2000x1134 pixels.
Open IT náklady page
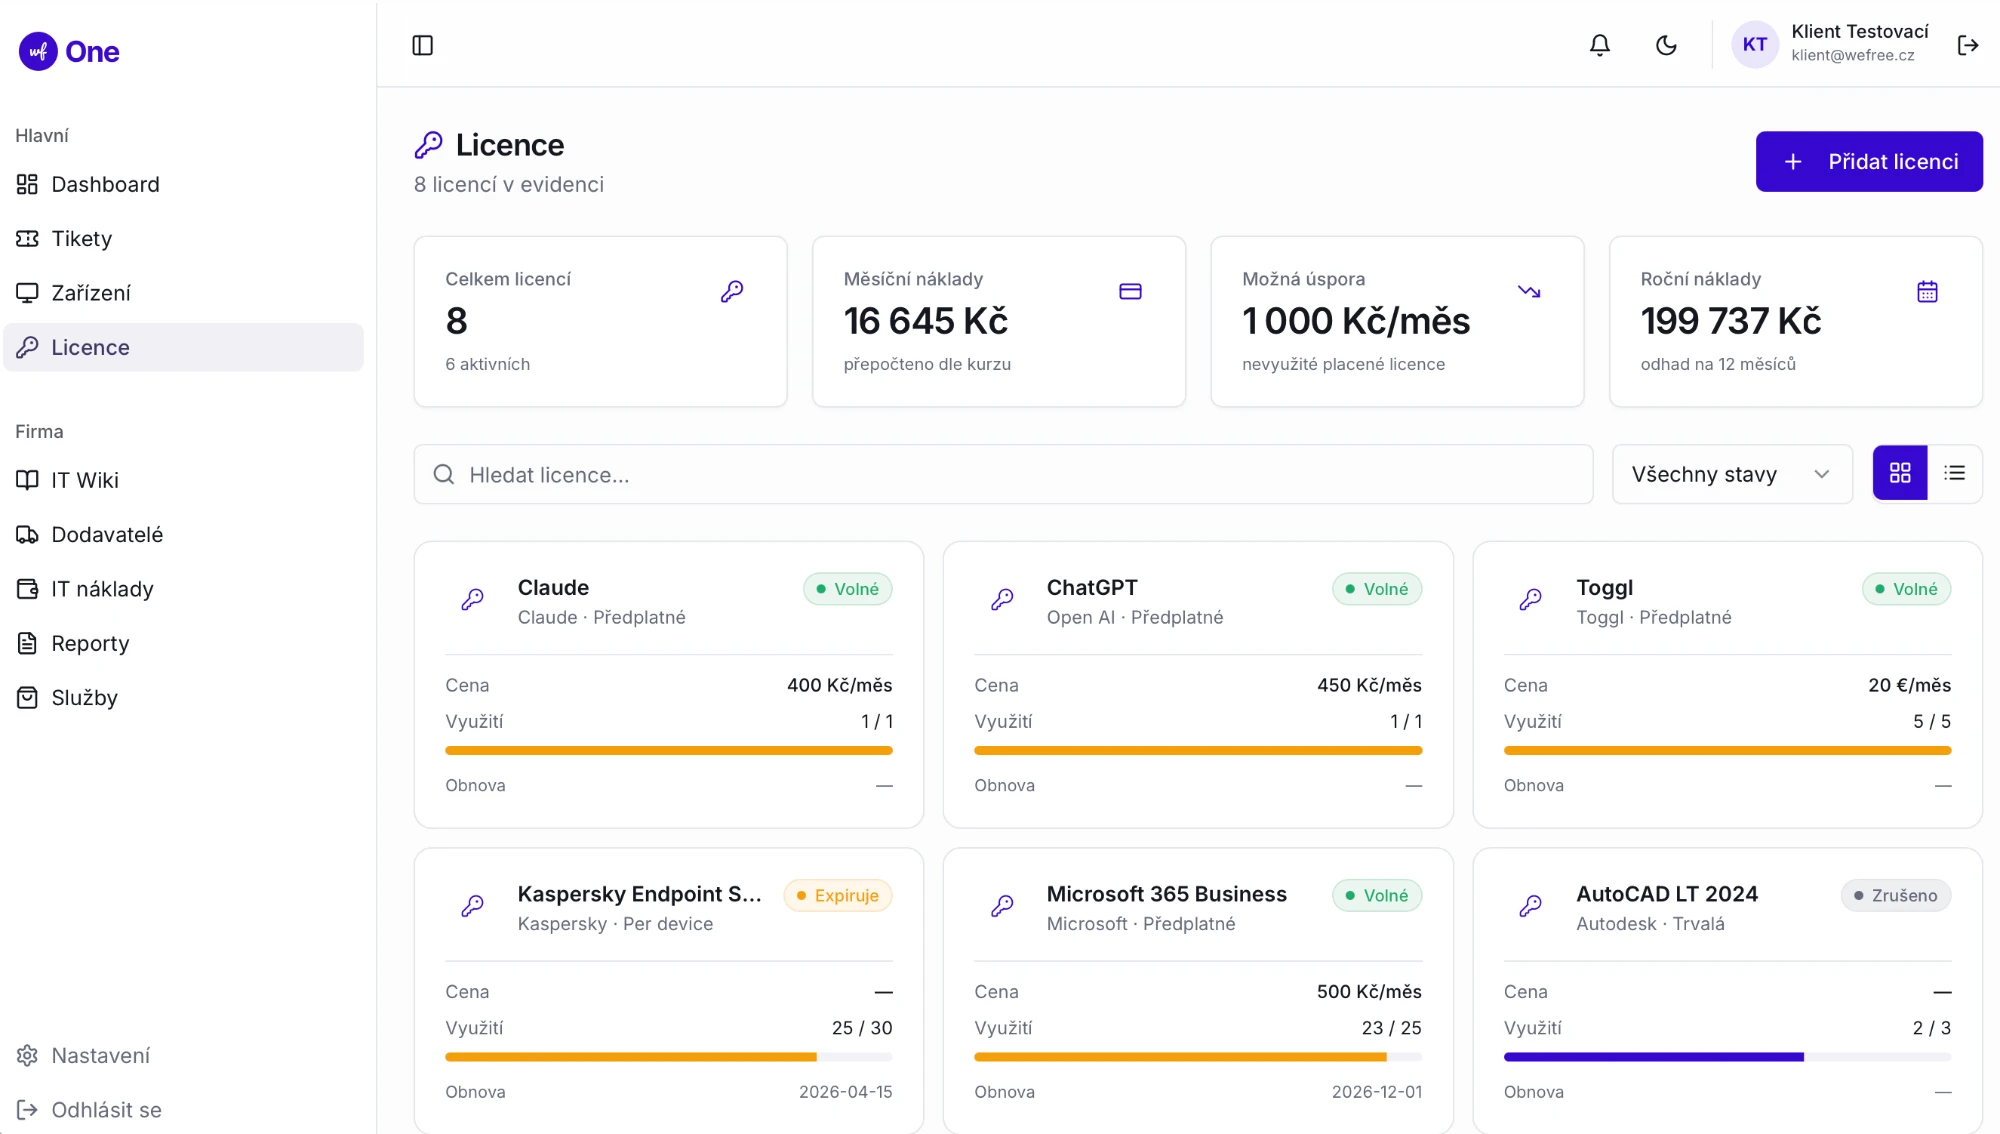(184, 589)
